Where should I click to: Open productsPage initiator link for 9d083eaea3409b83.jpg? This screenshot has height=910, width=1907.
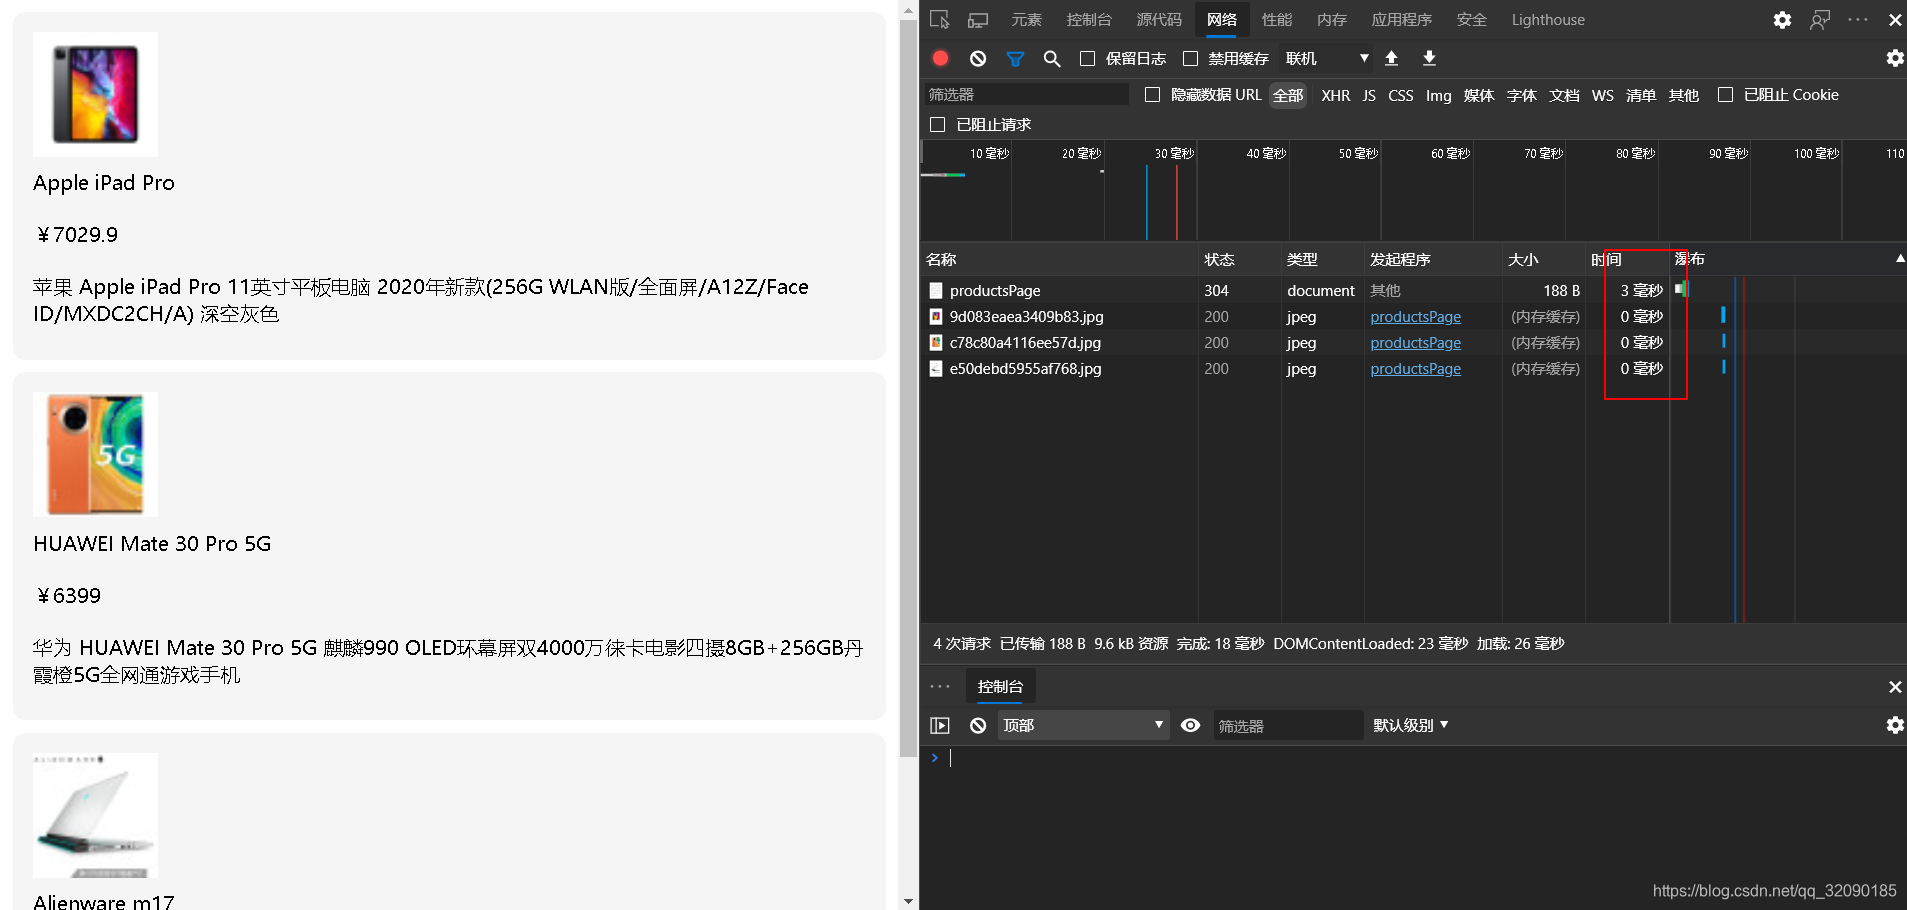pos(1415,317)
